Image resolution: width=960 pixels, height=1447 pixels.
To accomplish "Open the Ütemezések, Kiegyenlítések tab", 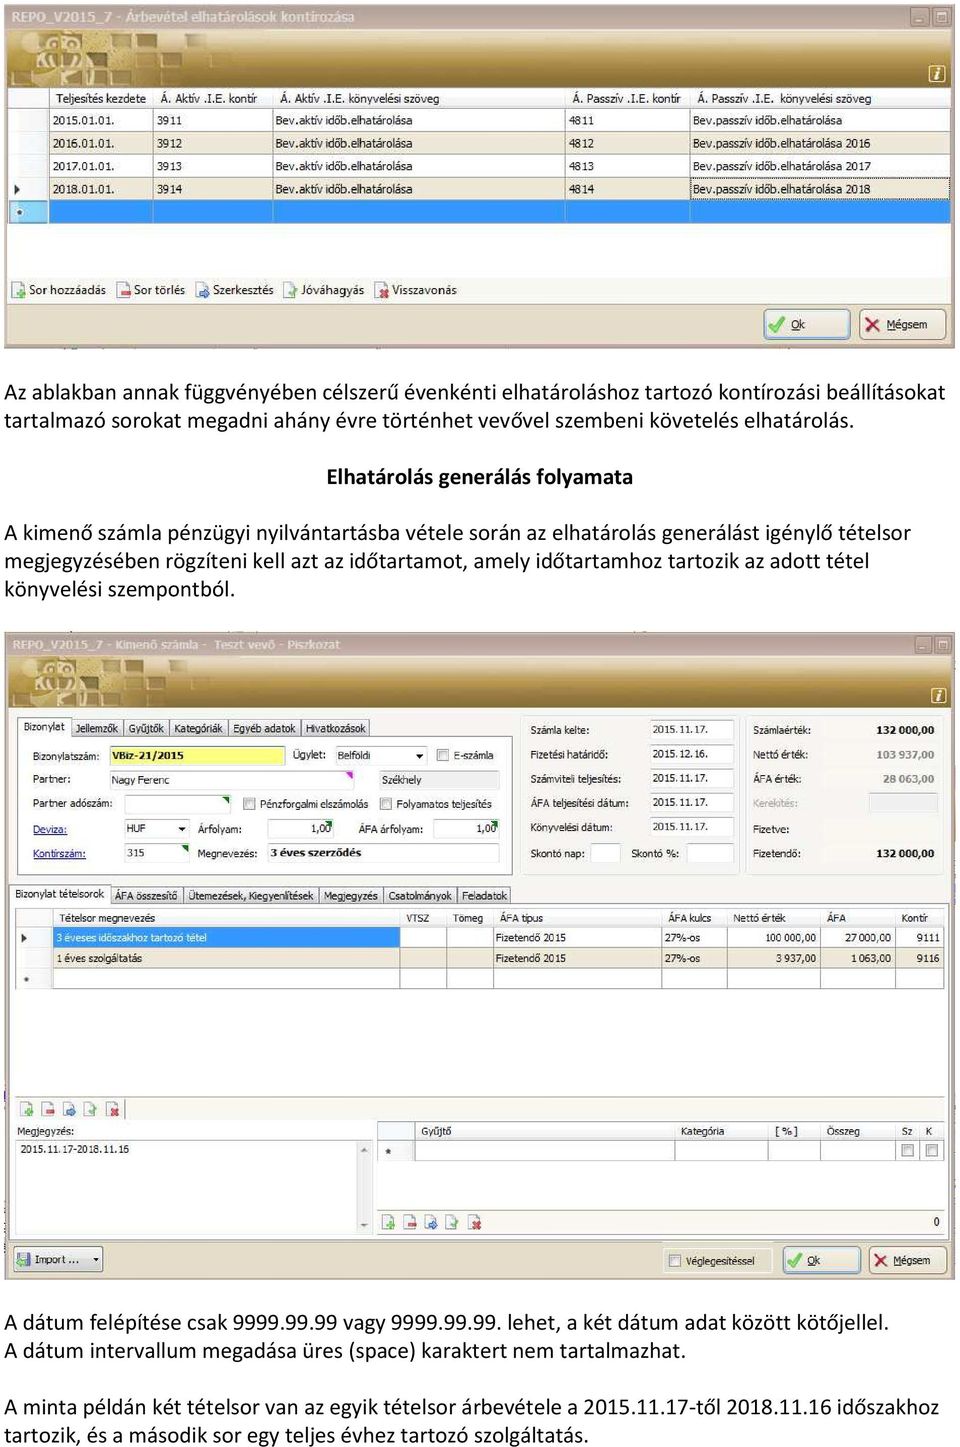I will [251, 895].
